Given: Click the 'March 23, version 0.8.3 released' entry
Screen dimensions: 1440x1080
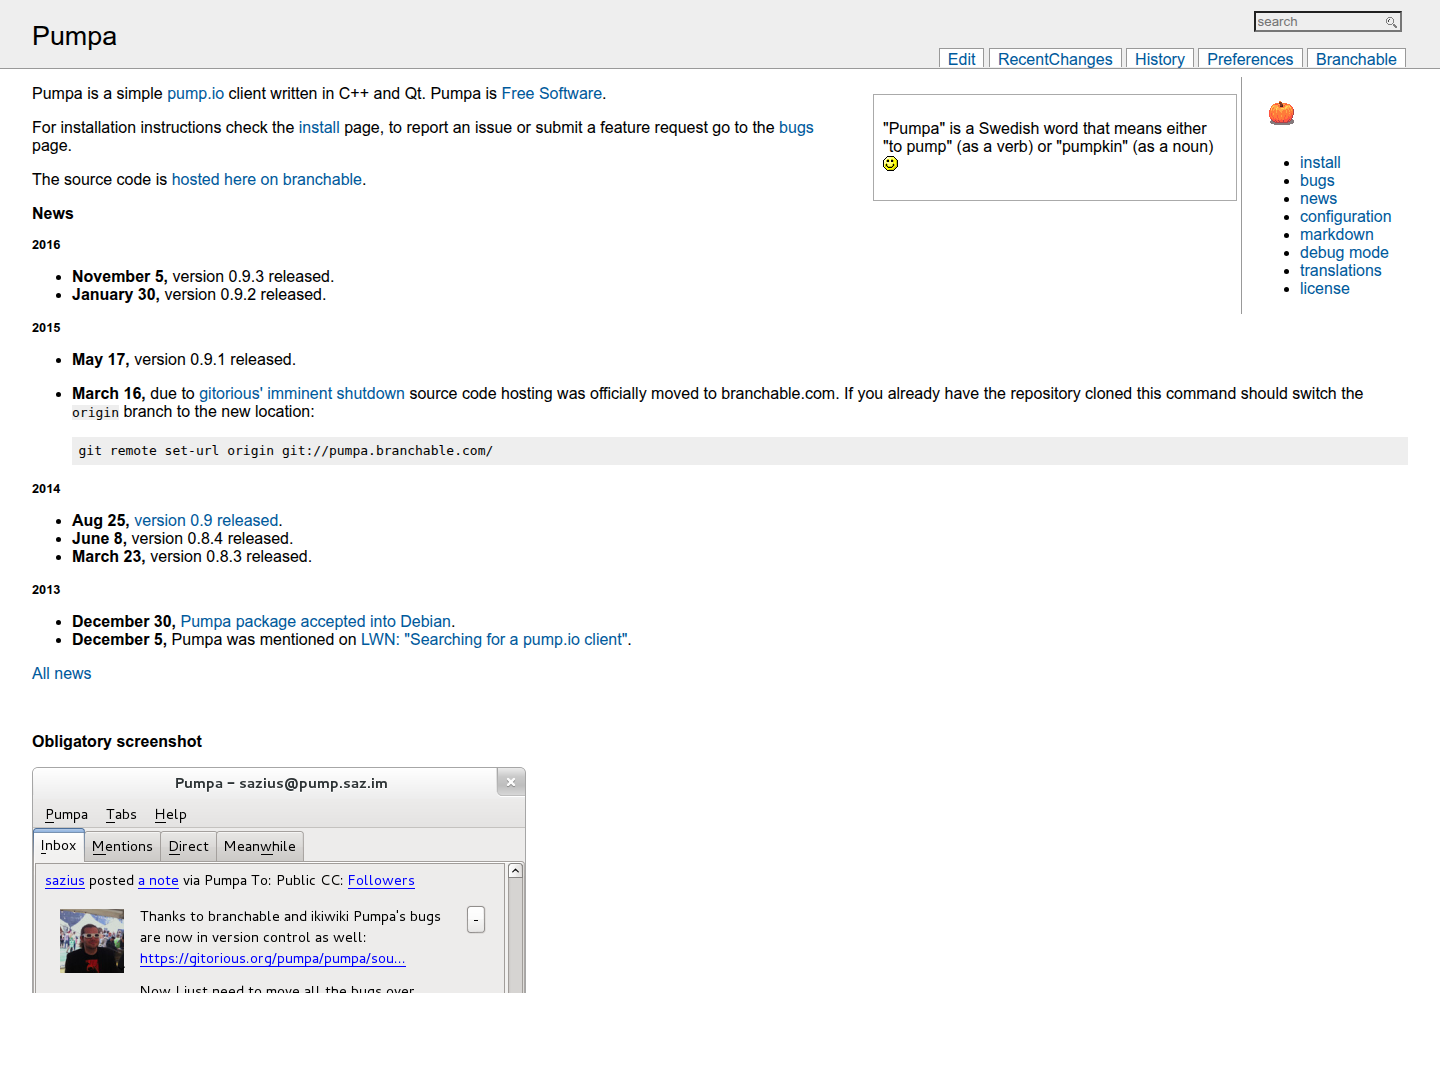Looking at the screenshot, I should pyautogui.click(x=192, y=556).
